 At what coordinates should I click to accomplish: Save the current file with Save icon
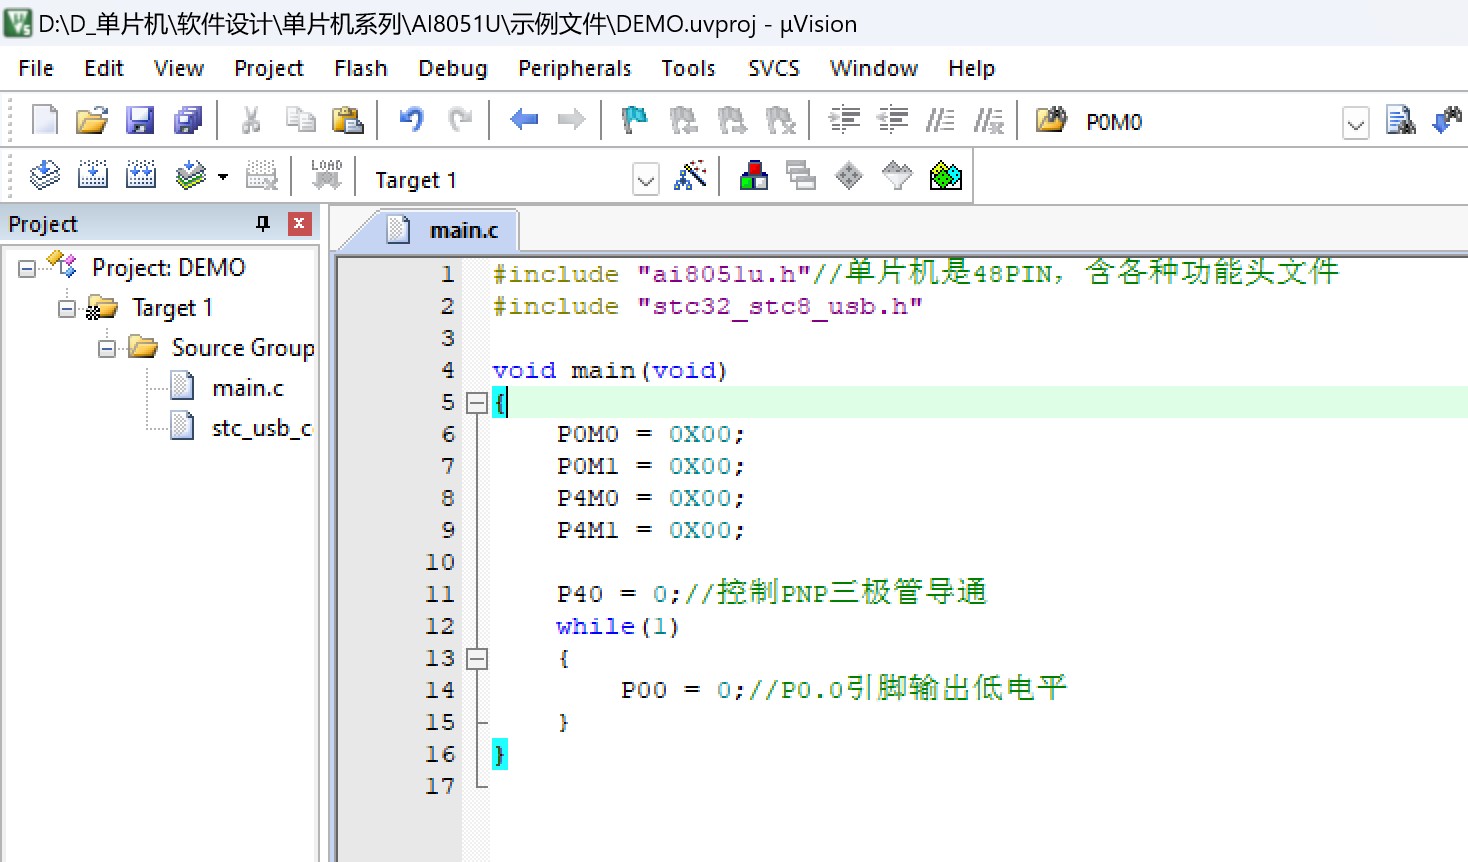(140, 121)
